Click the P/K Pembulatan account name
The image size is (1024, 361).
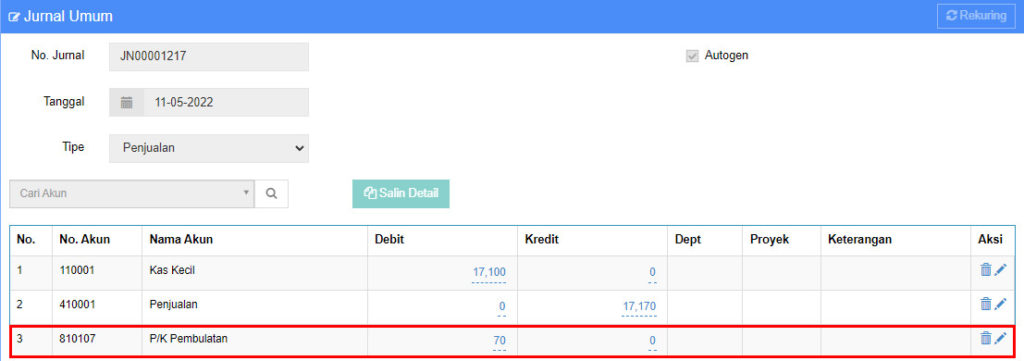click(188, 338)
